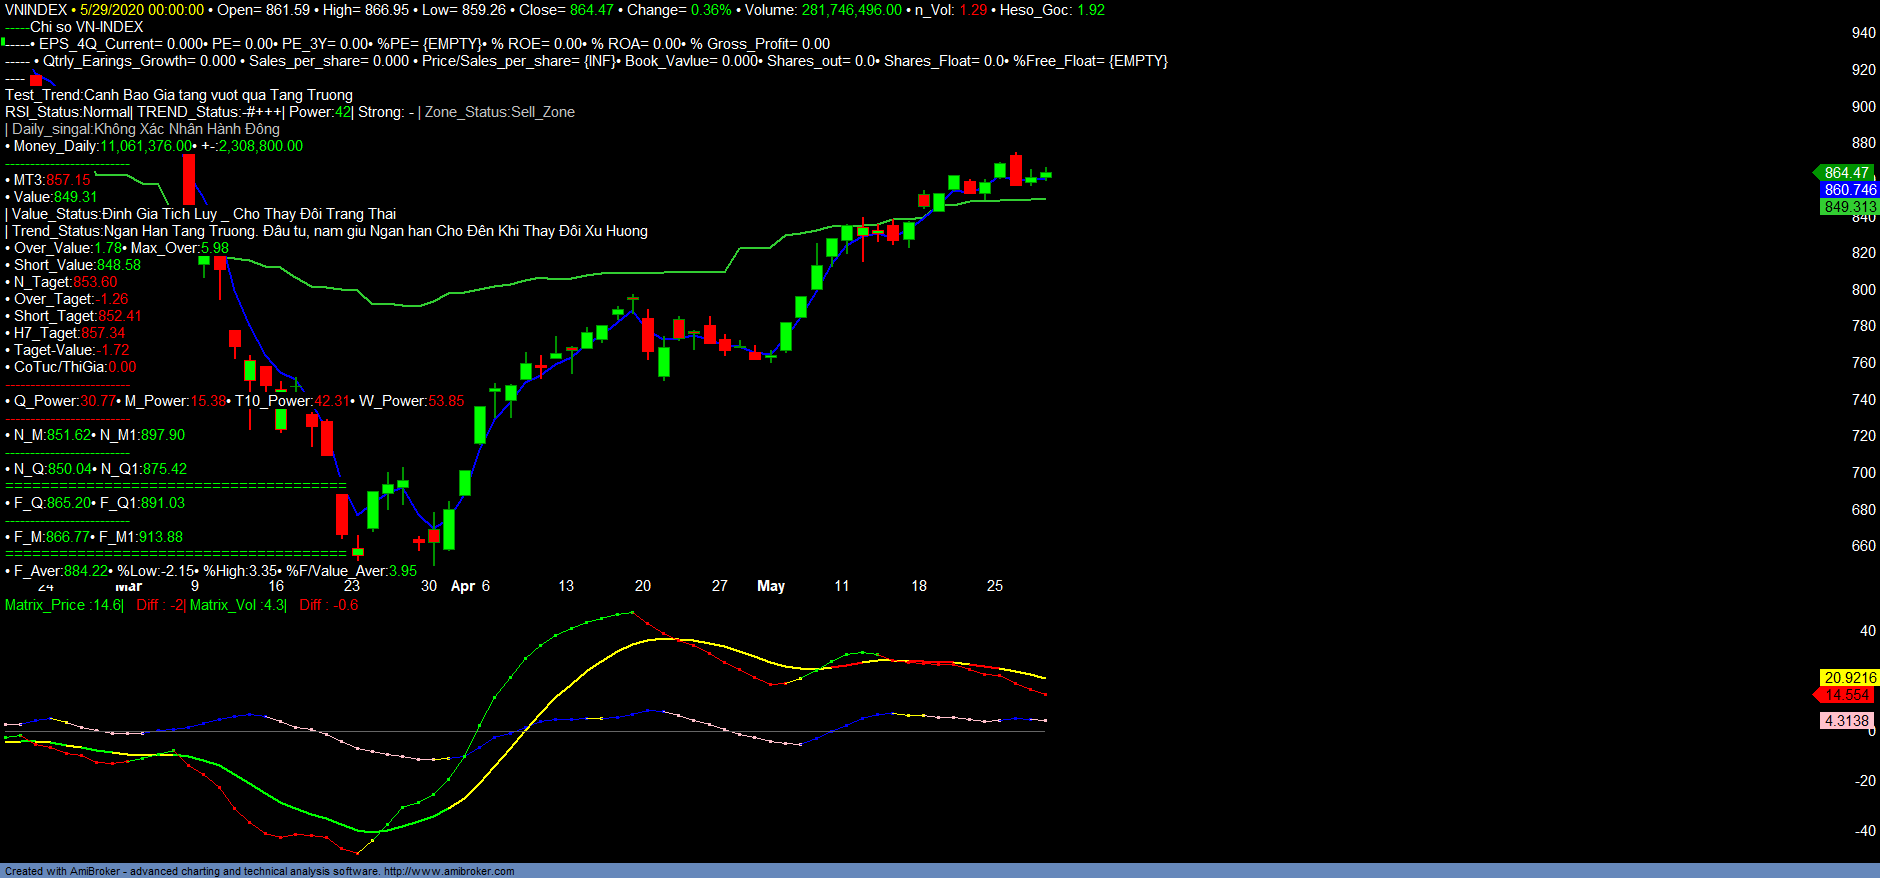The width and height of the screenshot is (1880, 878).
Task: Click the red 14.554 indicator value tag
Action: [x=1846, y=695]
